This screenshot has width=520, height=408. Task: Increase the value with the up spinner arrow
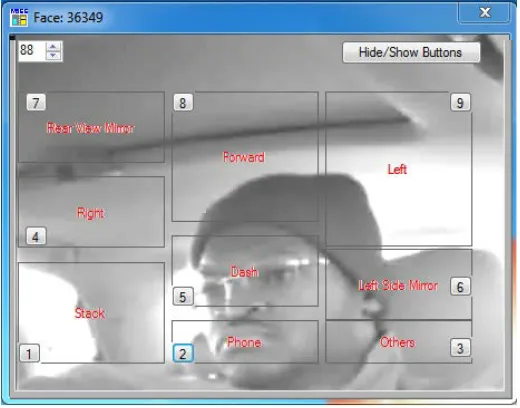(53, 46)
